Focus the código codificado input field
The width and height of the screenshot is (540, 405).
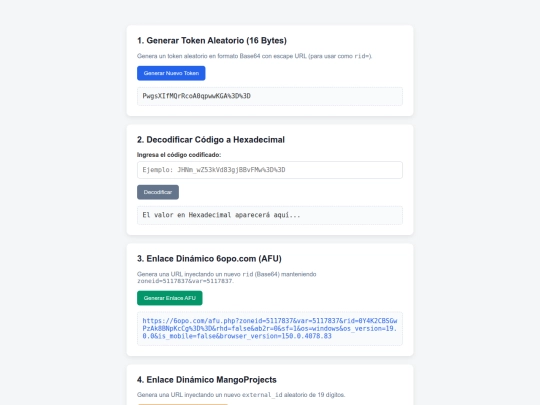[x=270, y=170]
